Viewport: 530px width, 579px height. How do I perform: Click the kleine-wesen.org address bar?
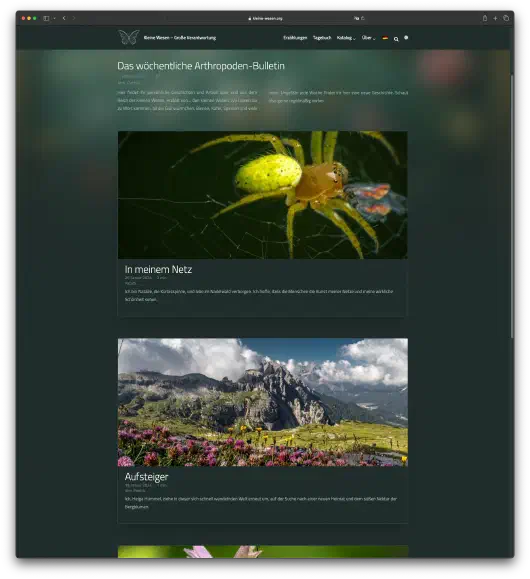click(x=265, y=18)
